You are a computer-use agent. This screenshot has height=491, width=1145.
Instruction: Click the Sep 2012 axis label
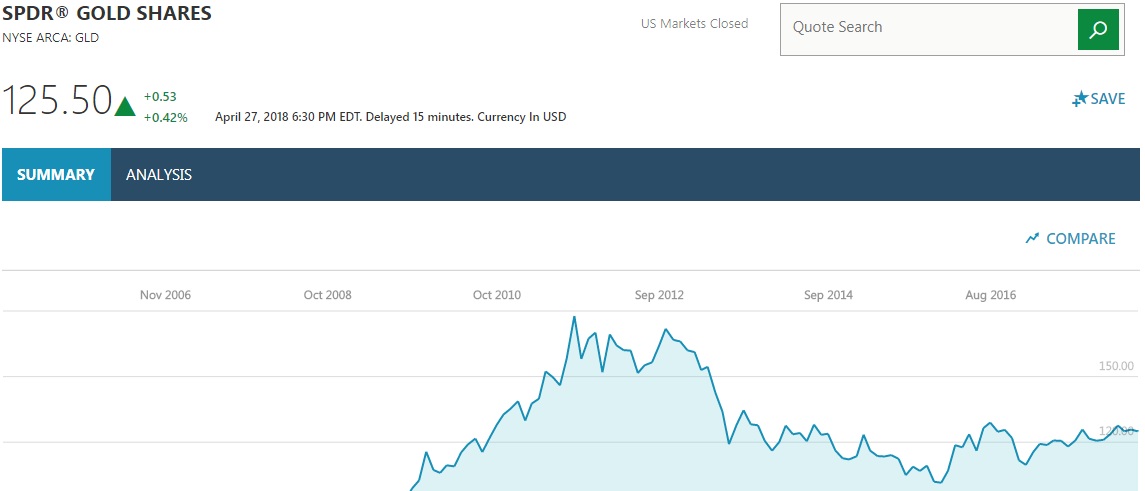point(659,295)
